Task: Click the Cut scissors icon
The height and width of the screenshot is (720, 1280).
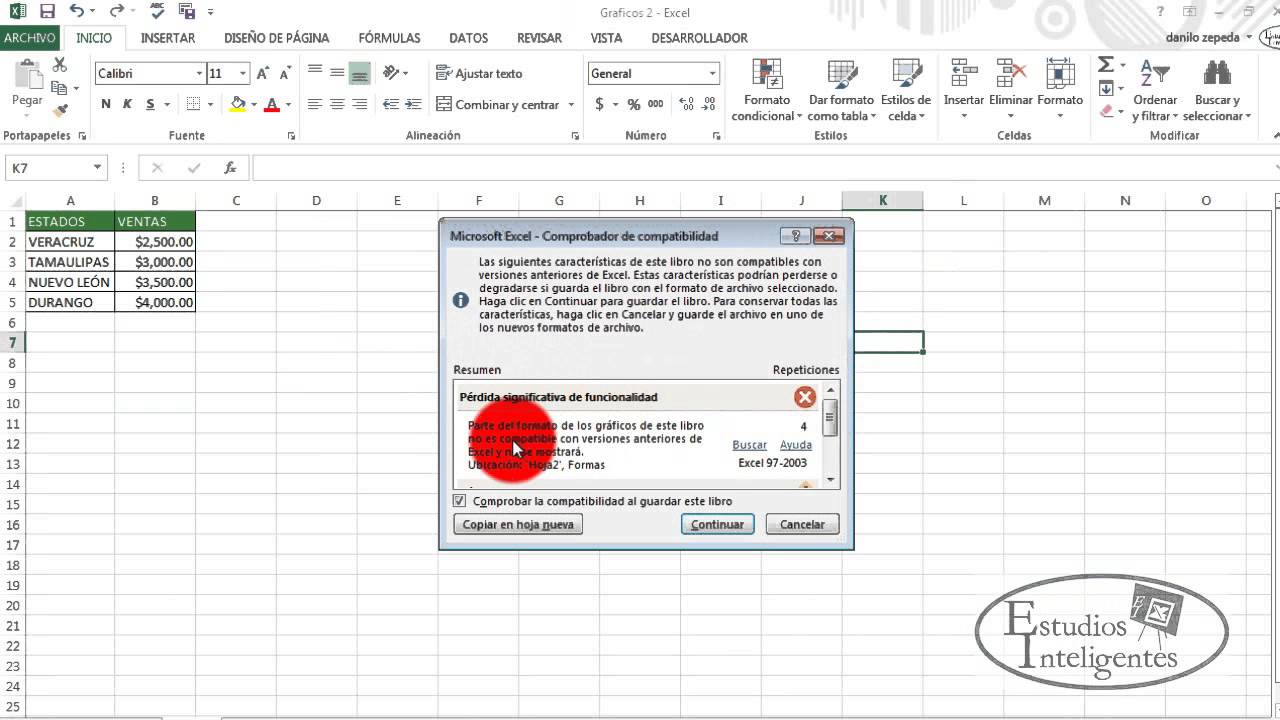Action: 60,65
